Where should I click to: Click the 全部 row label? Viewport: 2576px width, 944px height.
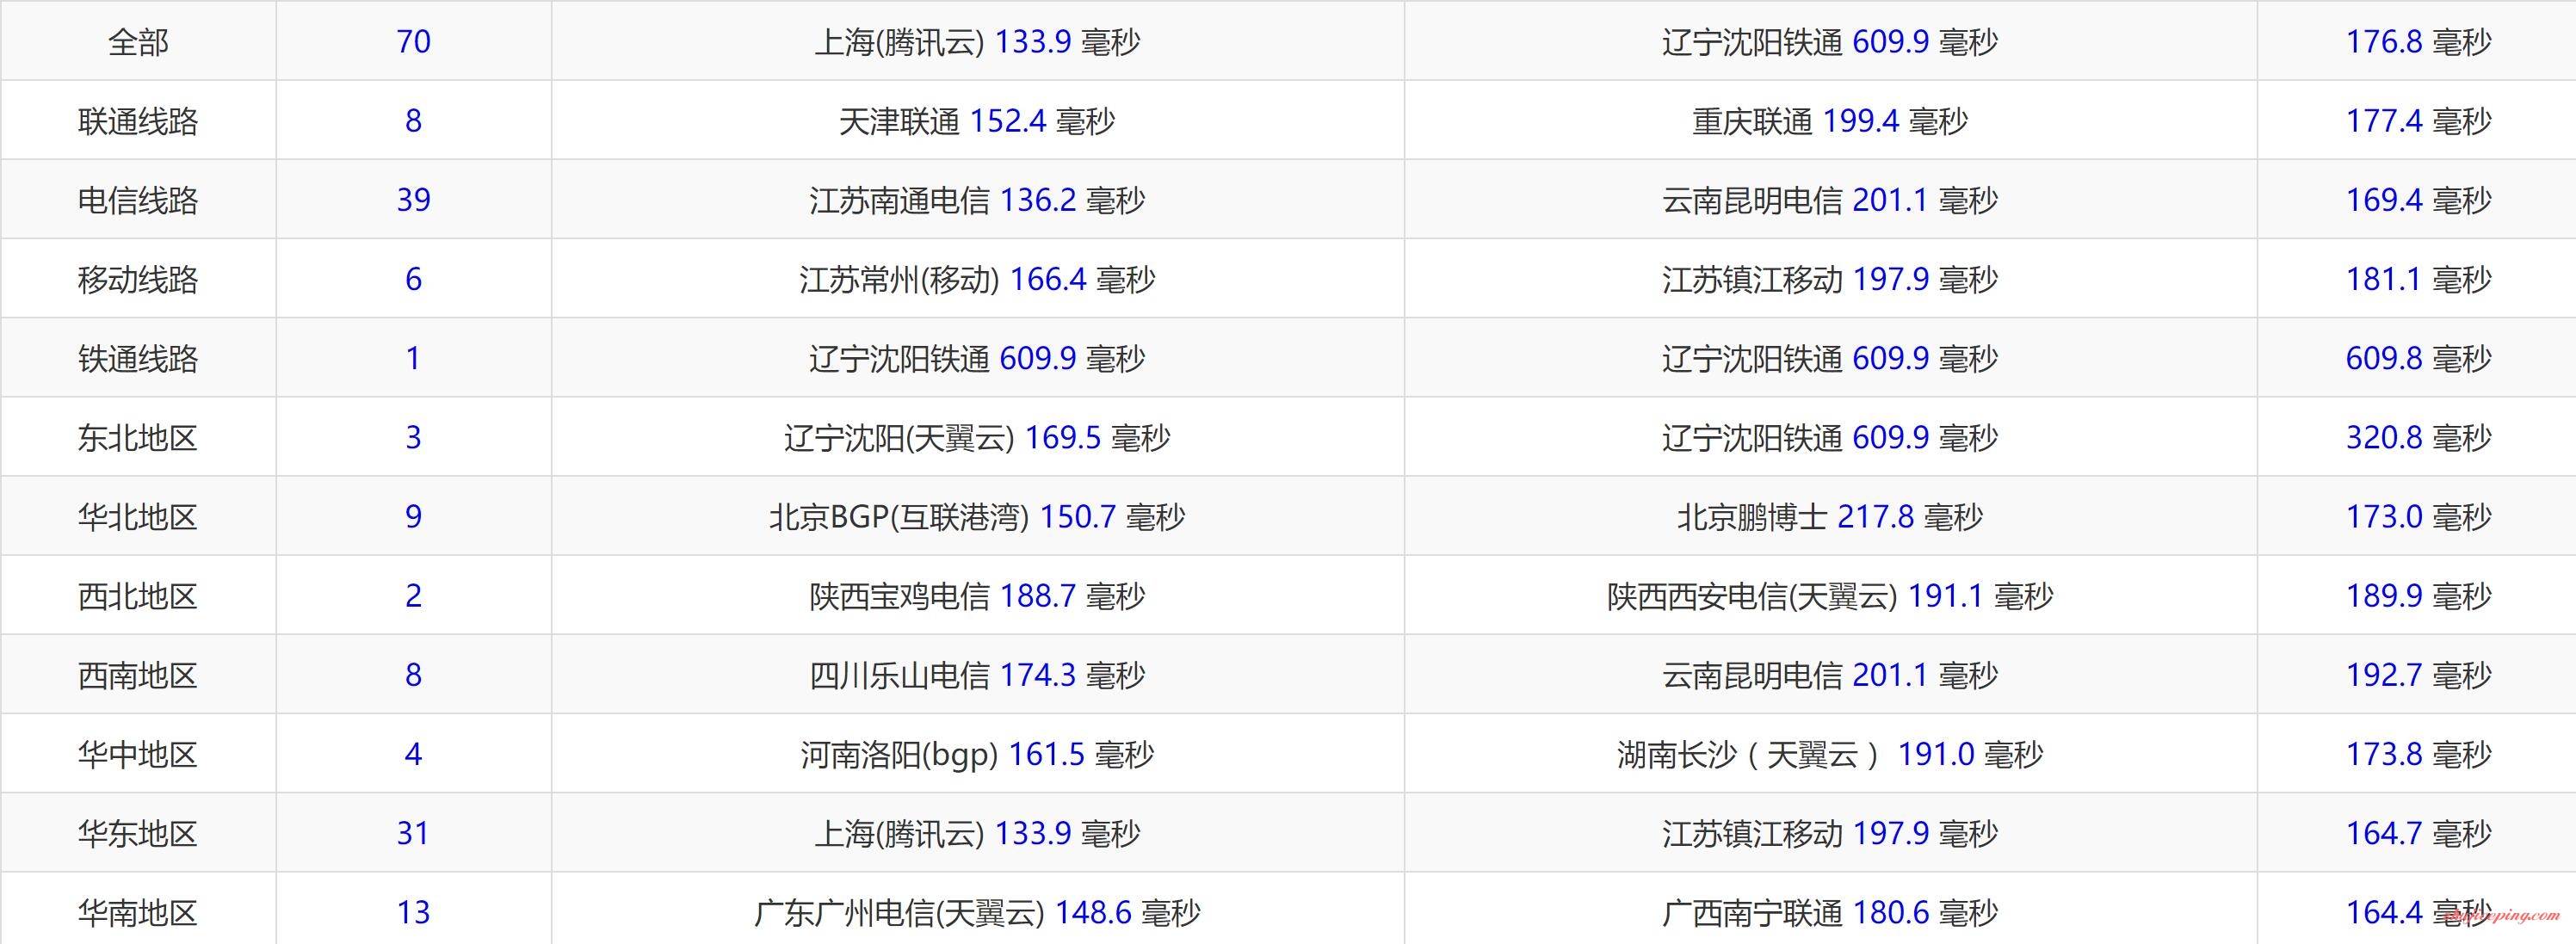click(138, 42)
